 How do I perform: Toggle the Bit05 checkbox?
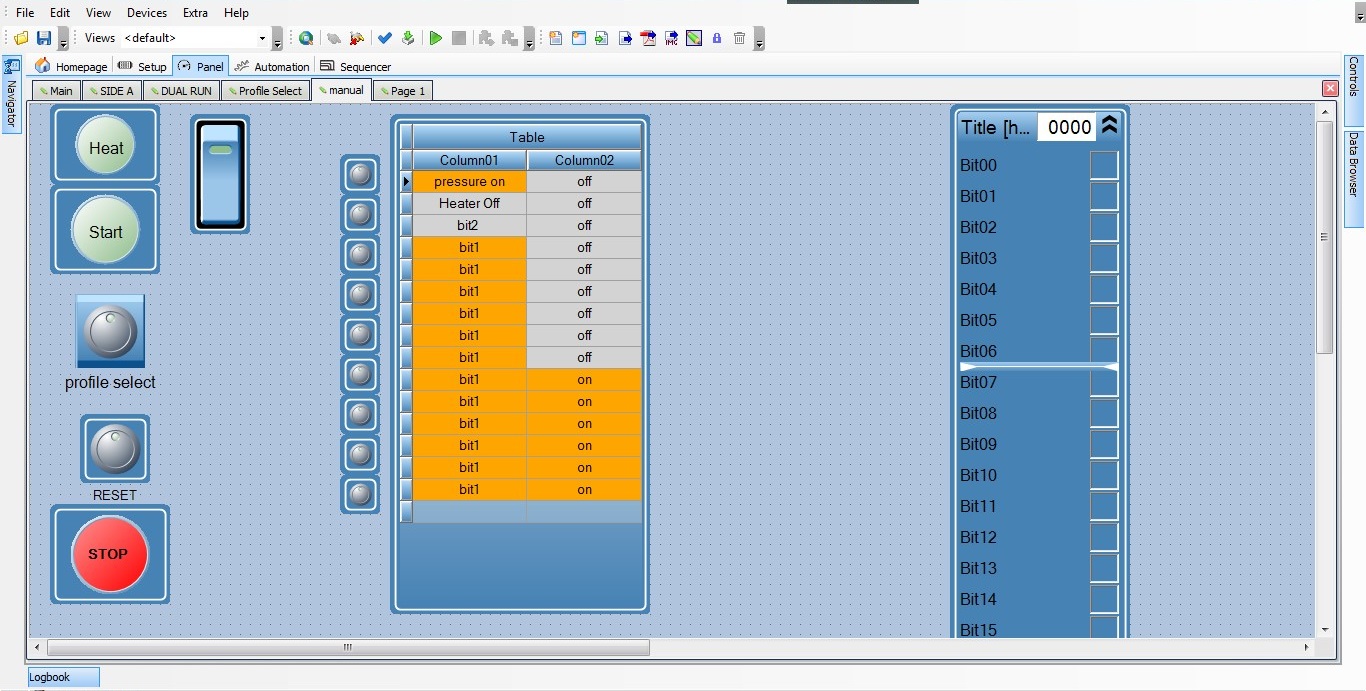coord(1104,321)
